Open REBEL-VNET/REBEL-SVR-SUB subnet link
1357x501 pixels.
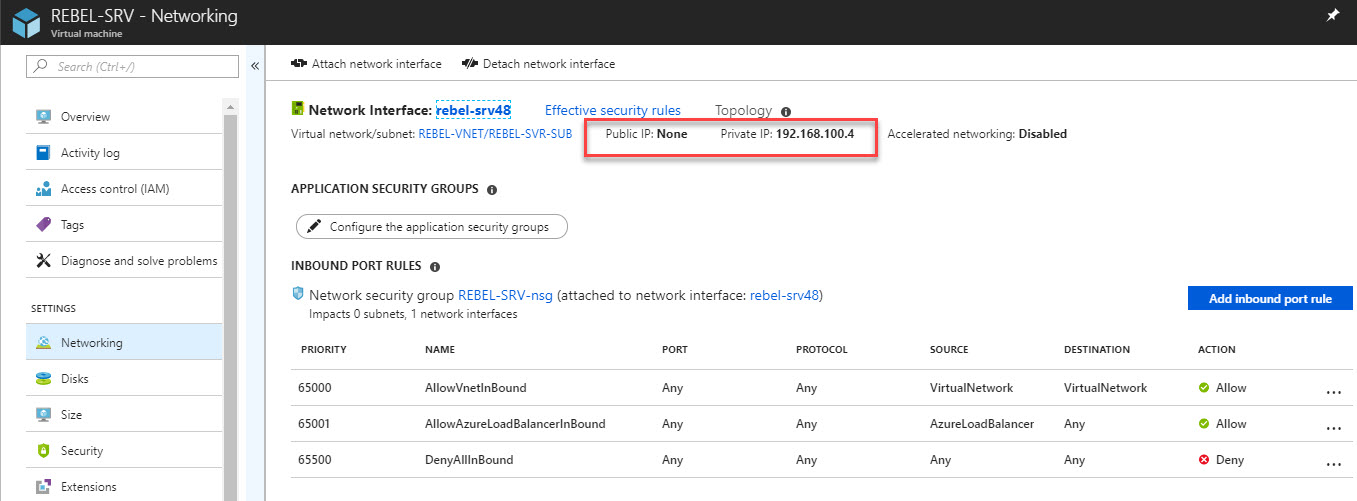pyautogui.click(x=495, y=134)
